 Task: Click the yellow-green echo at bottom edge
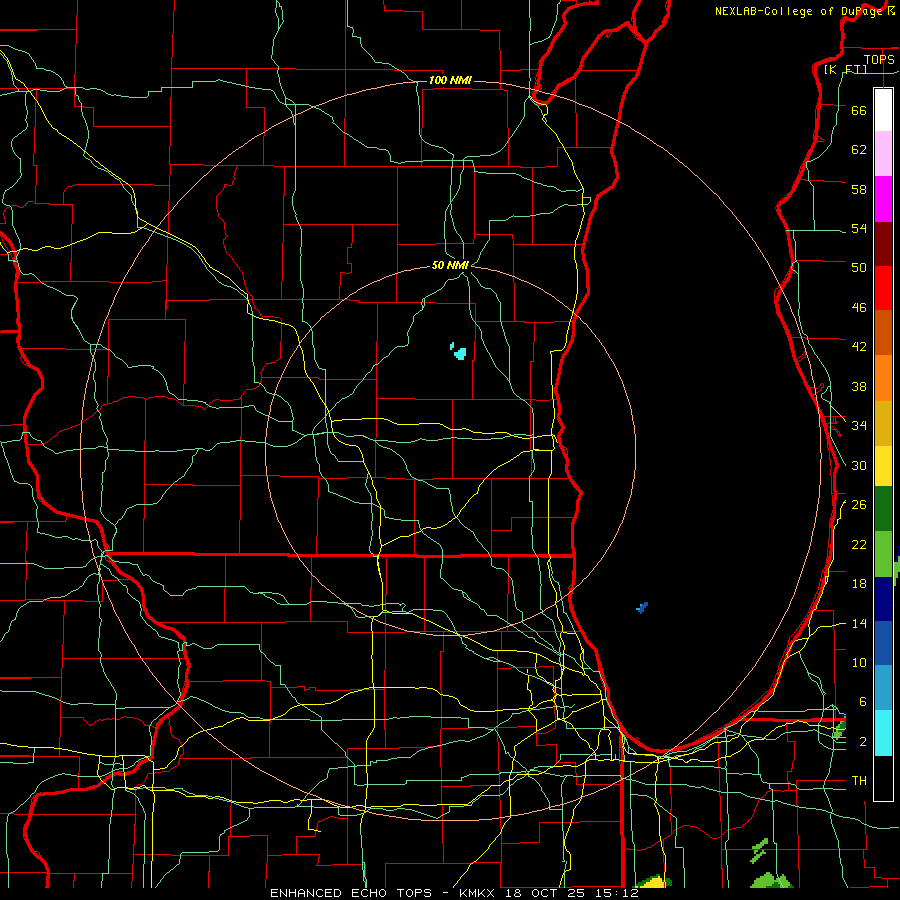tap(654, 882)
